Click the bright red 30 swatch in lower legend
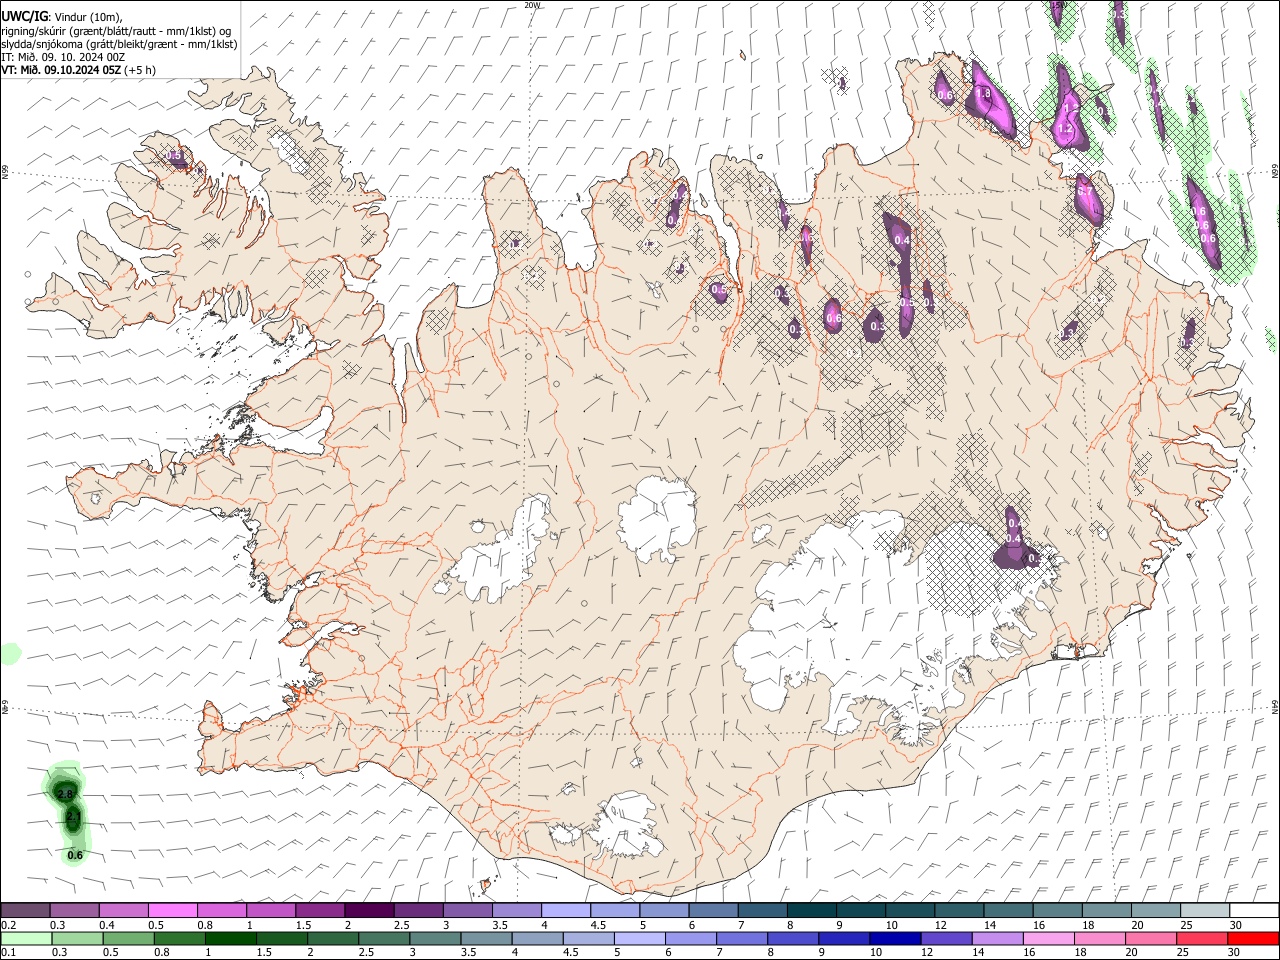The image size is (1280, 960). click(1253, 939)
